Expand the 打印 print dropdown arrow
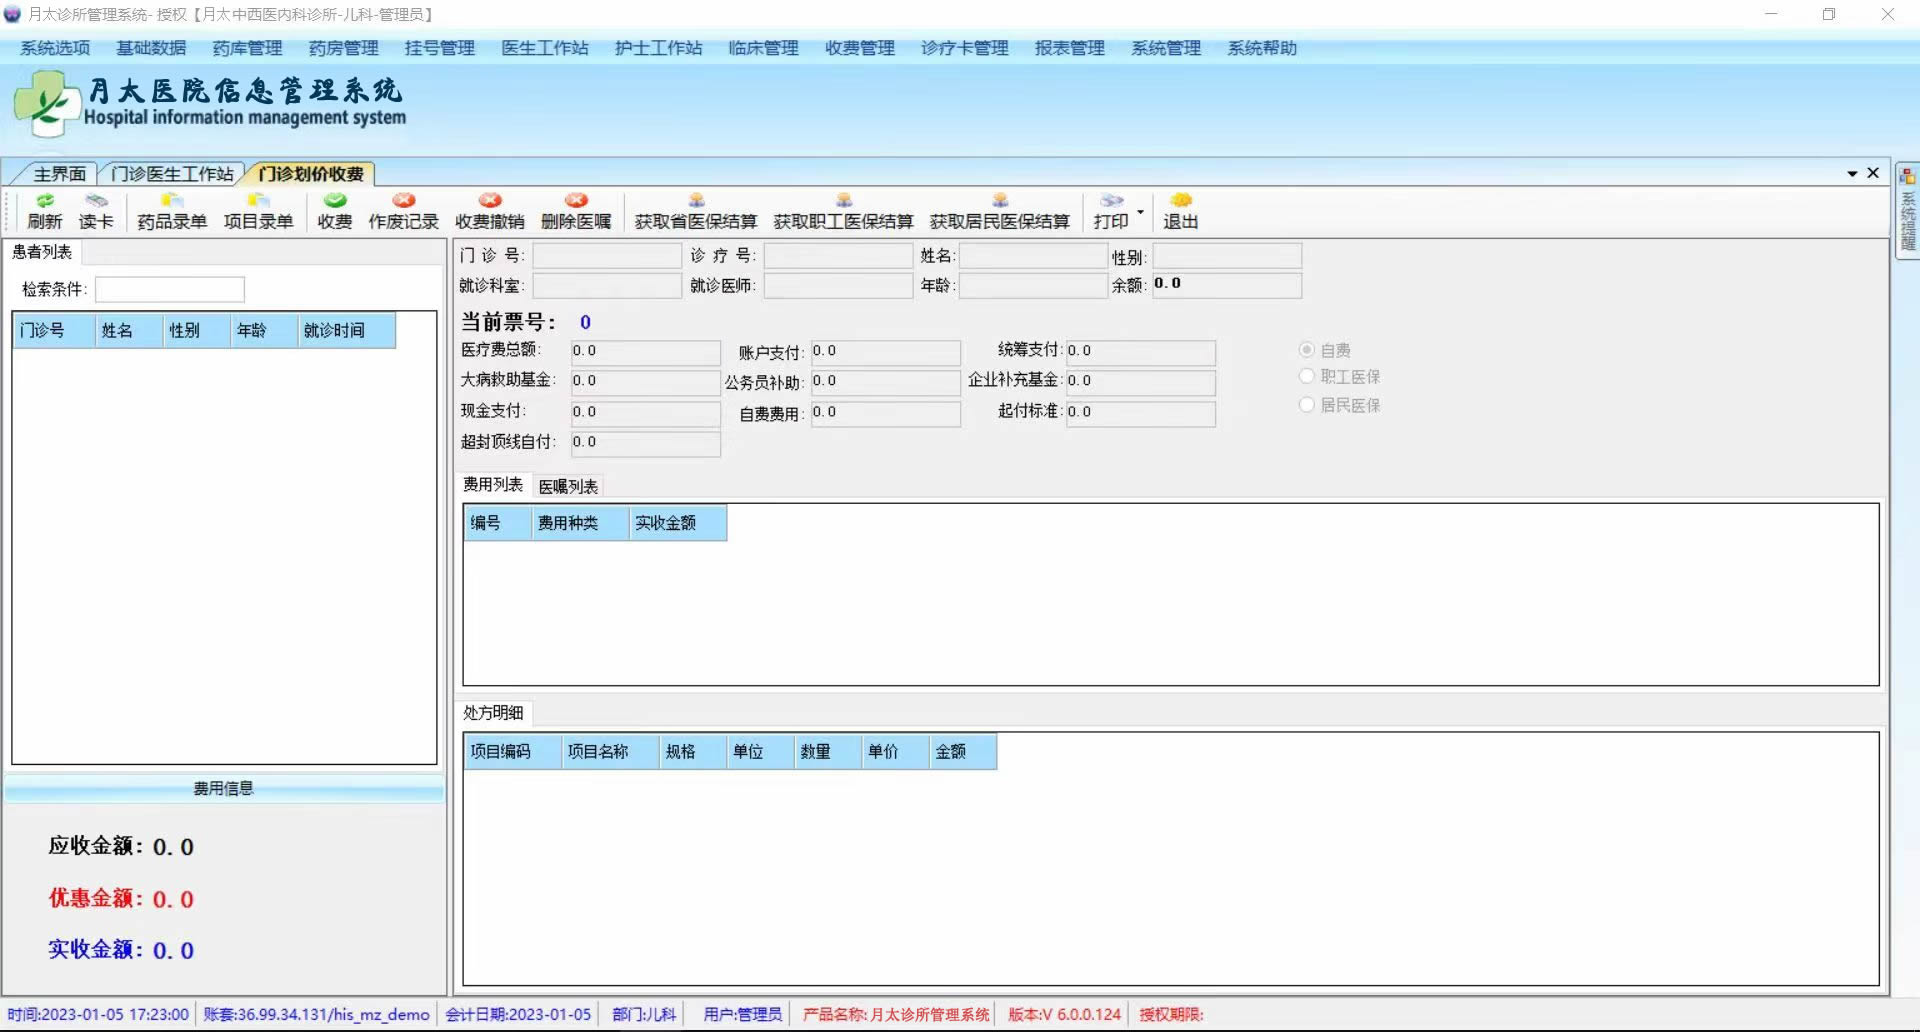Viewport: 1920px width, 1032px height. [x=1140, y=212]
